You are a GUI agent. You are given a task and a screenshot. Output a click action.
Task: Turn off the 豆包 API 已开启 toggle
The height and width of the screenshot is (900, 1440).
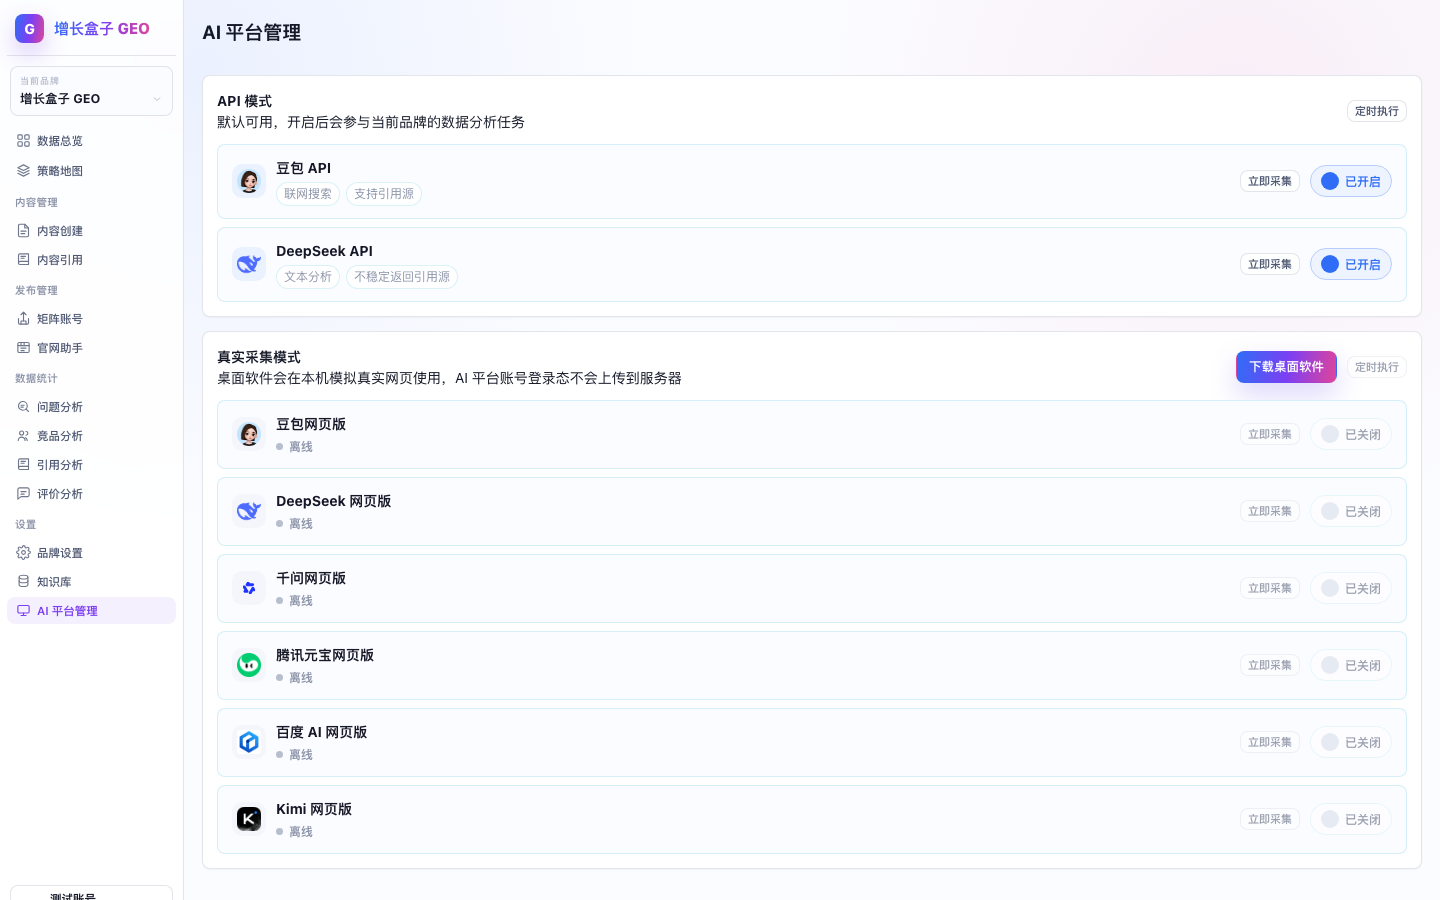1351,181
